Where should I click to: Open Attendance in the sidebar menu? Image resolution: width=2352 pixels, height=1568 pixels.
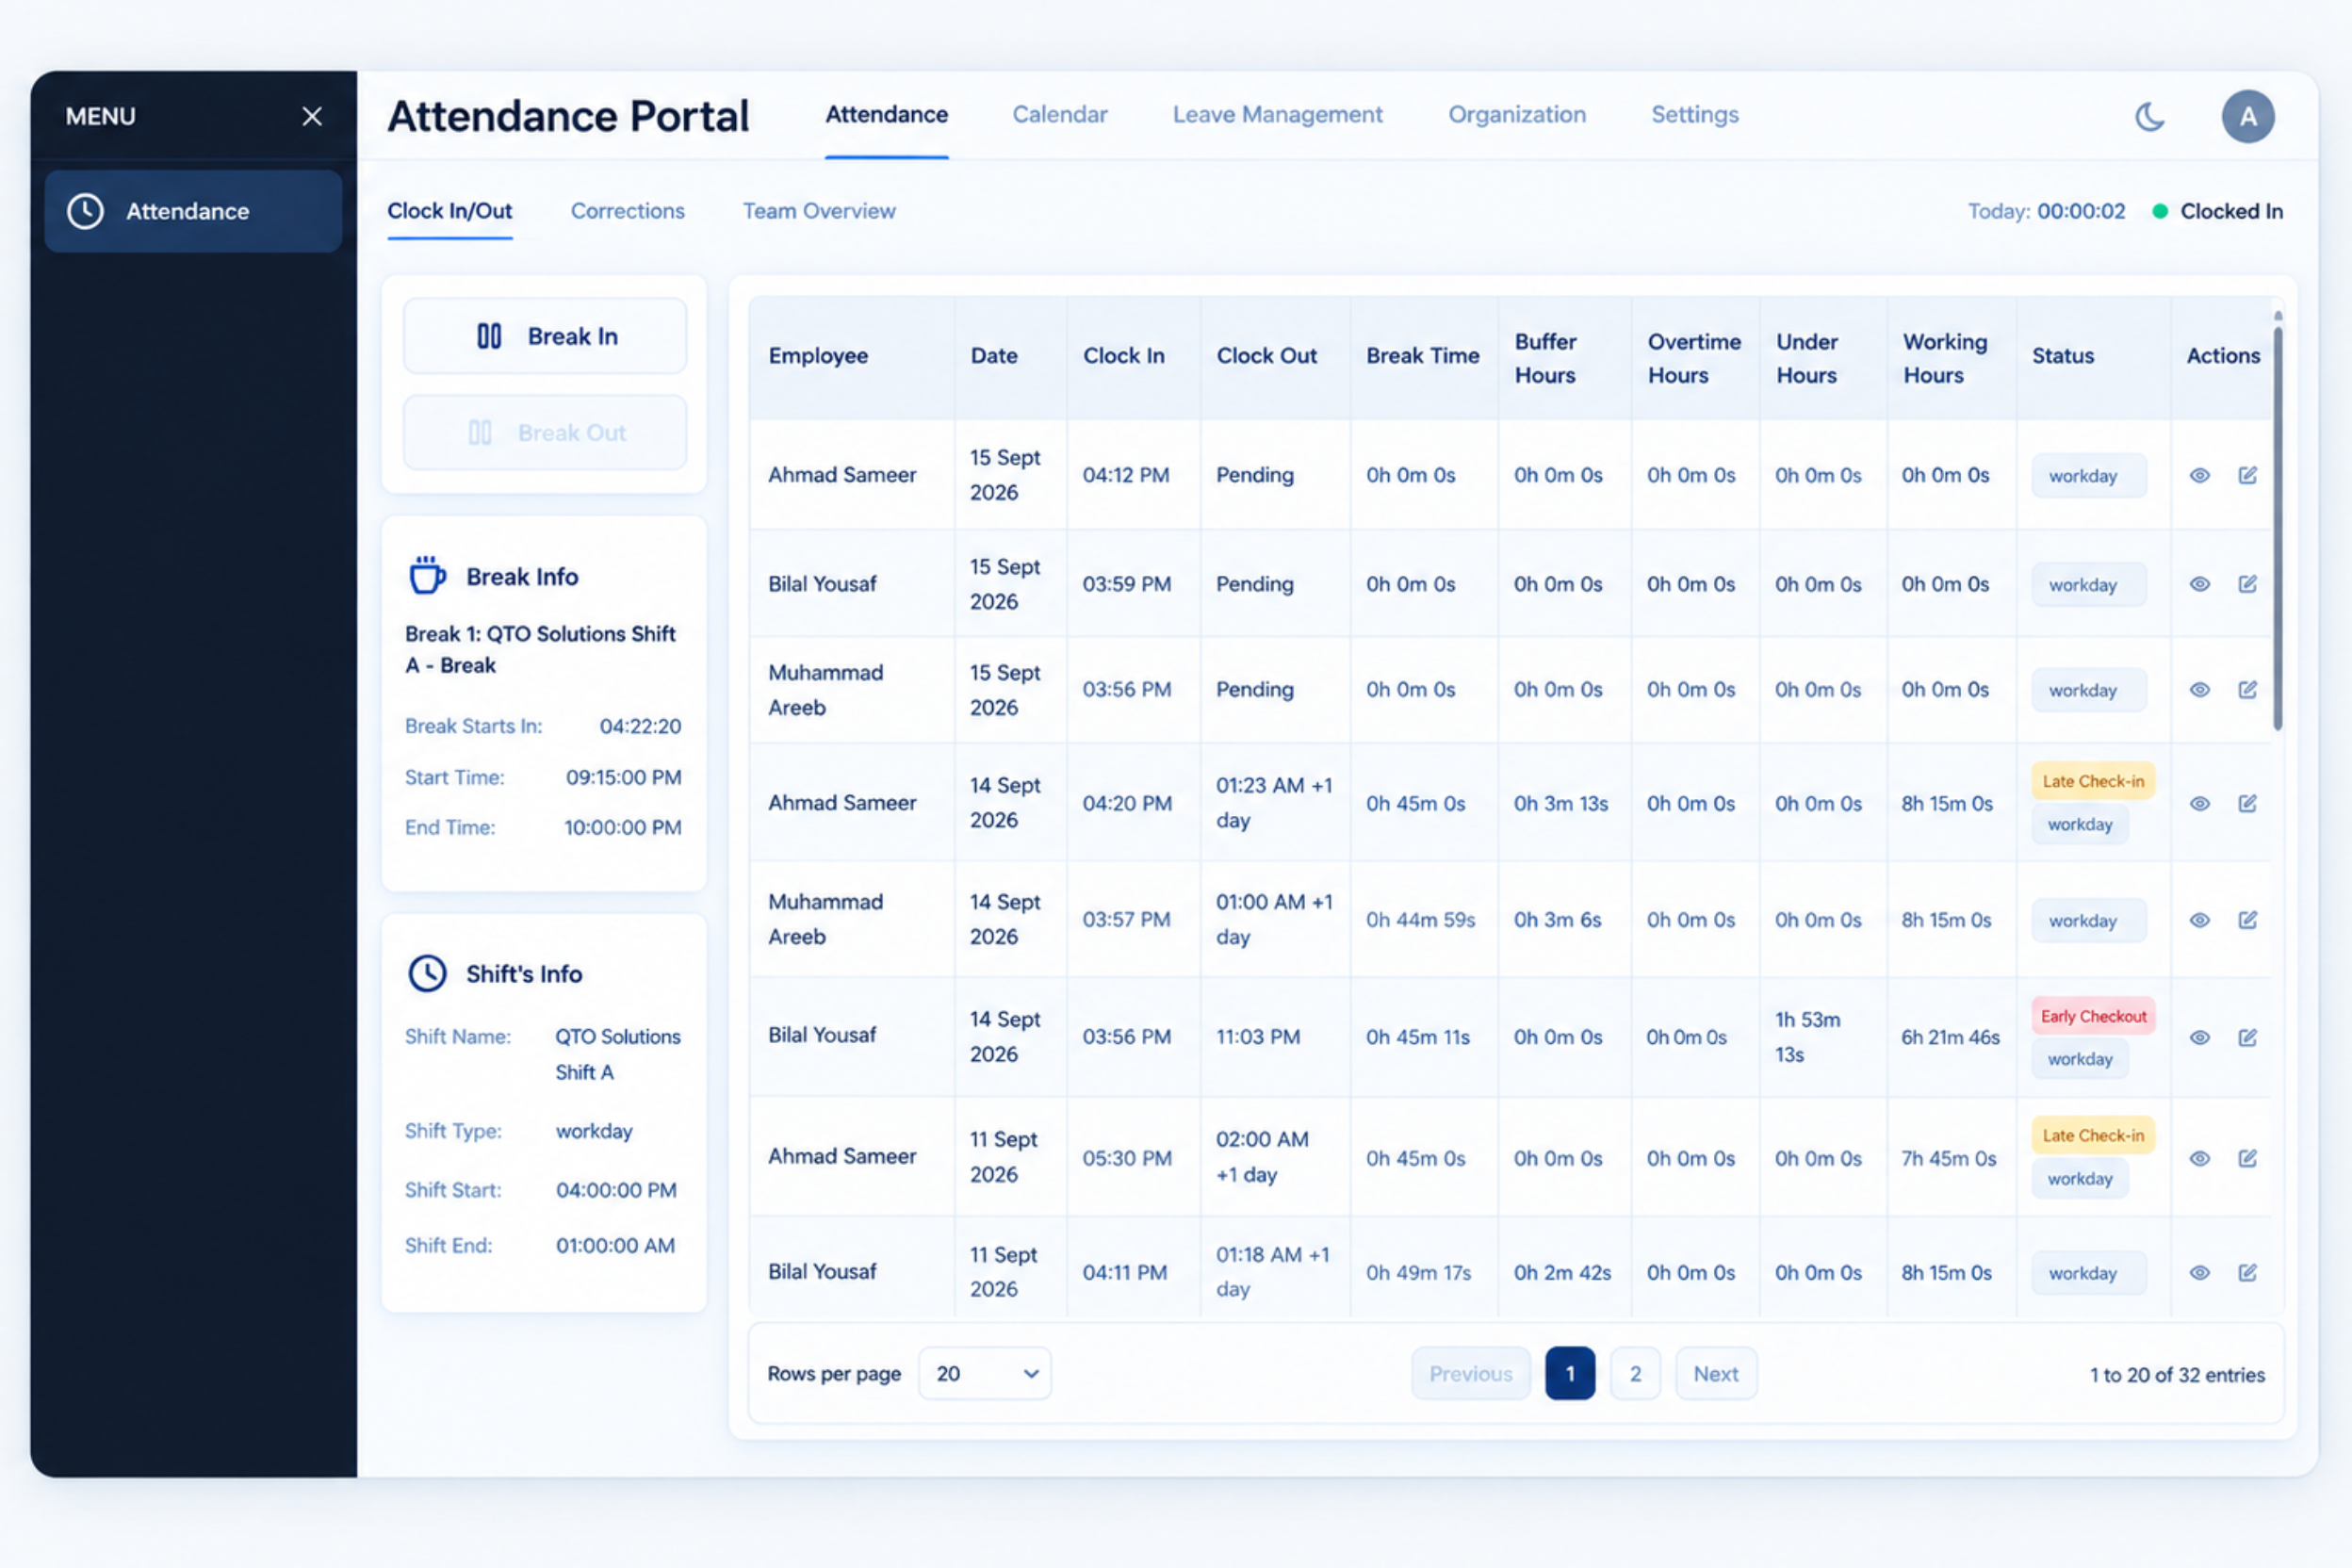click(x=193, y=211)
